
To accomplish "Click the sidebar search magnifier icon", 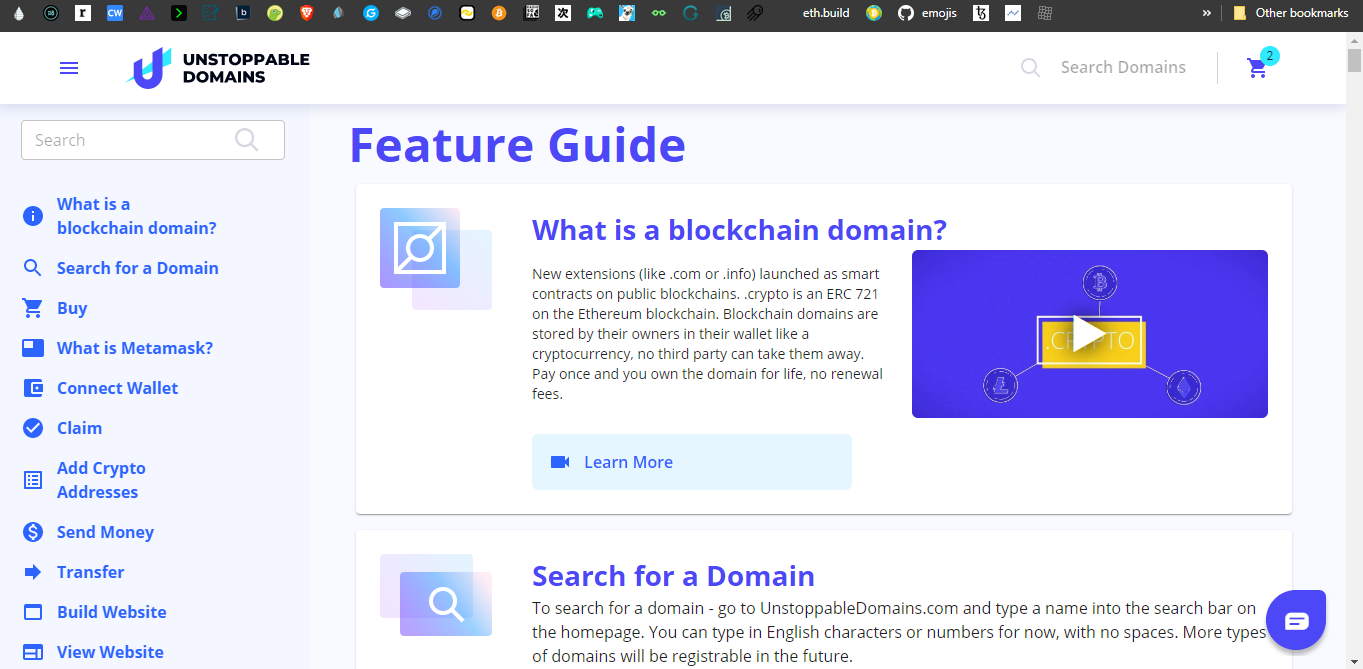I will coord(246,139).
